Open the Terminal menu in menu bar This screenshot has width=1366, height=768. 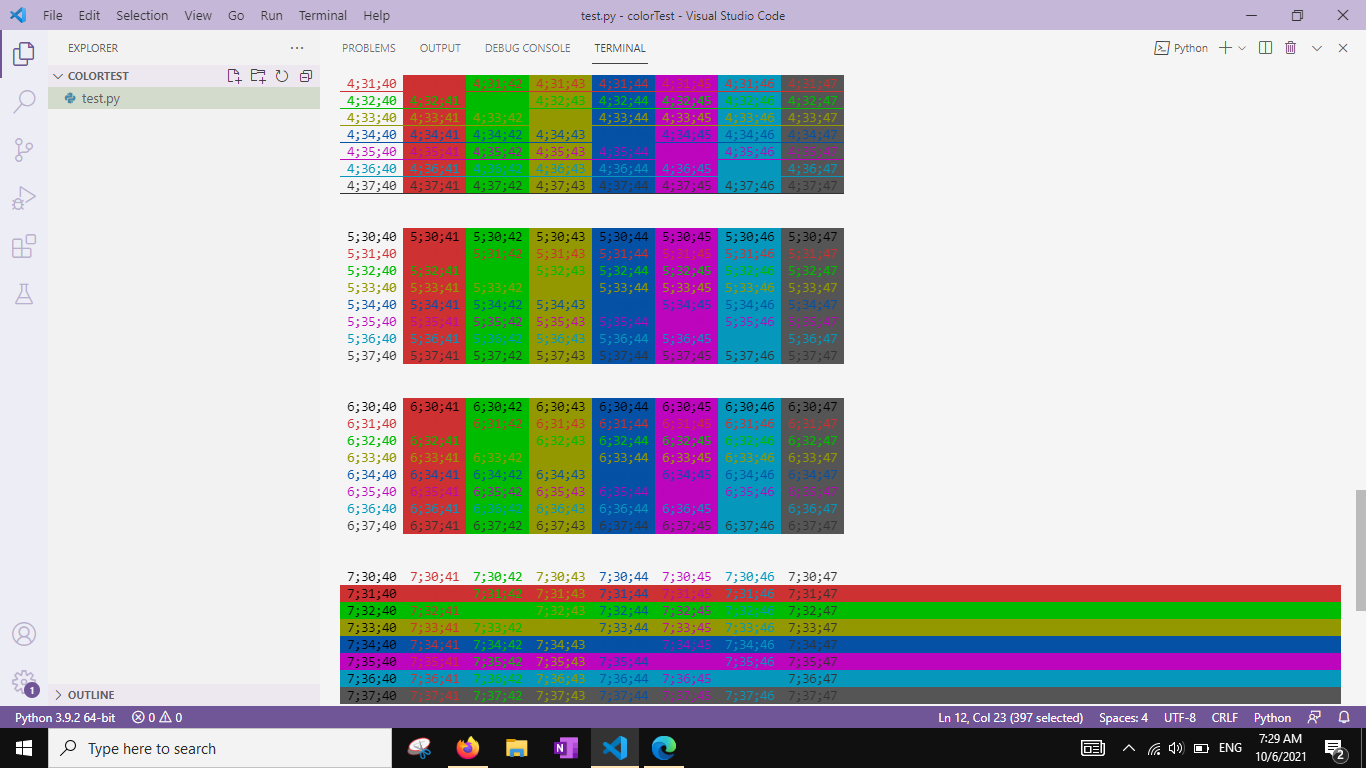tap(322, 16)
